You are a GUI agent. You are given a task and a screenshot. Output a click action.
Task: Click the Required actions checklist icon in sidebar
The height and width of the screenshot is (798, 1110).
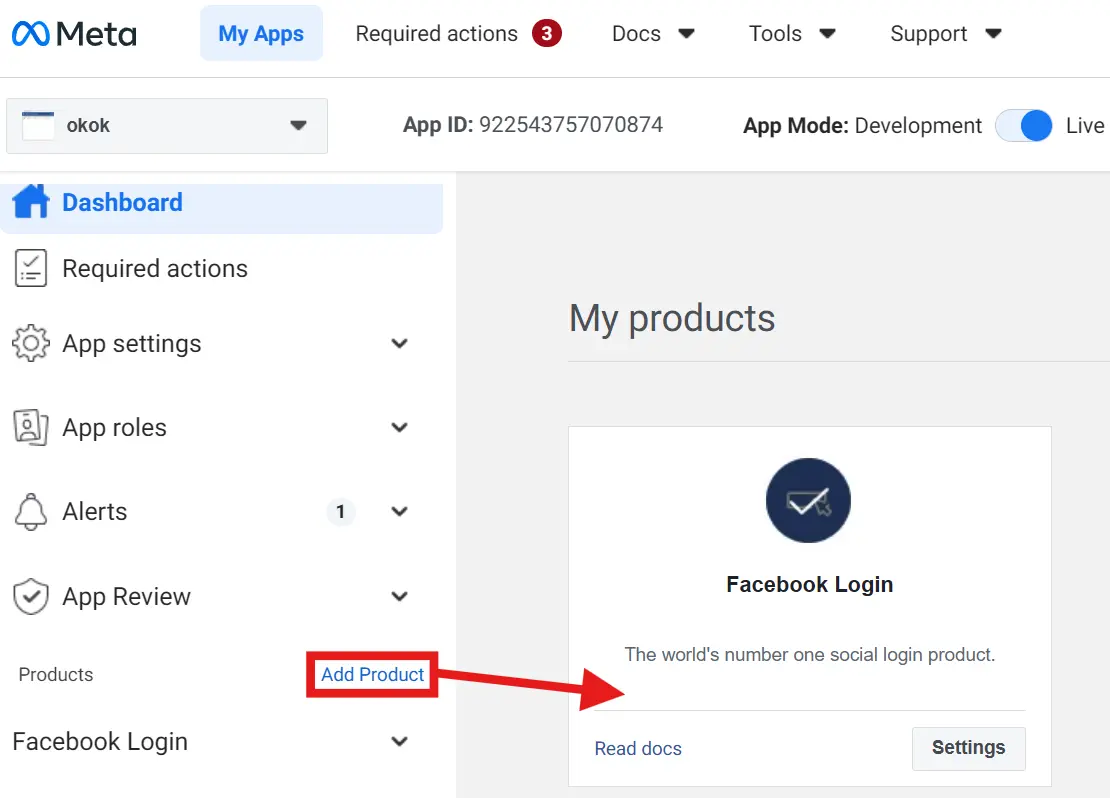click(x=30, y=268)
